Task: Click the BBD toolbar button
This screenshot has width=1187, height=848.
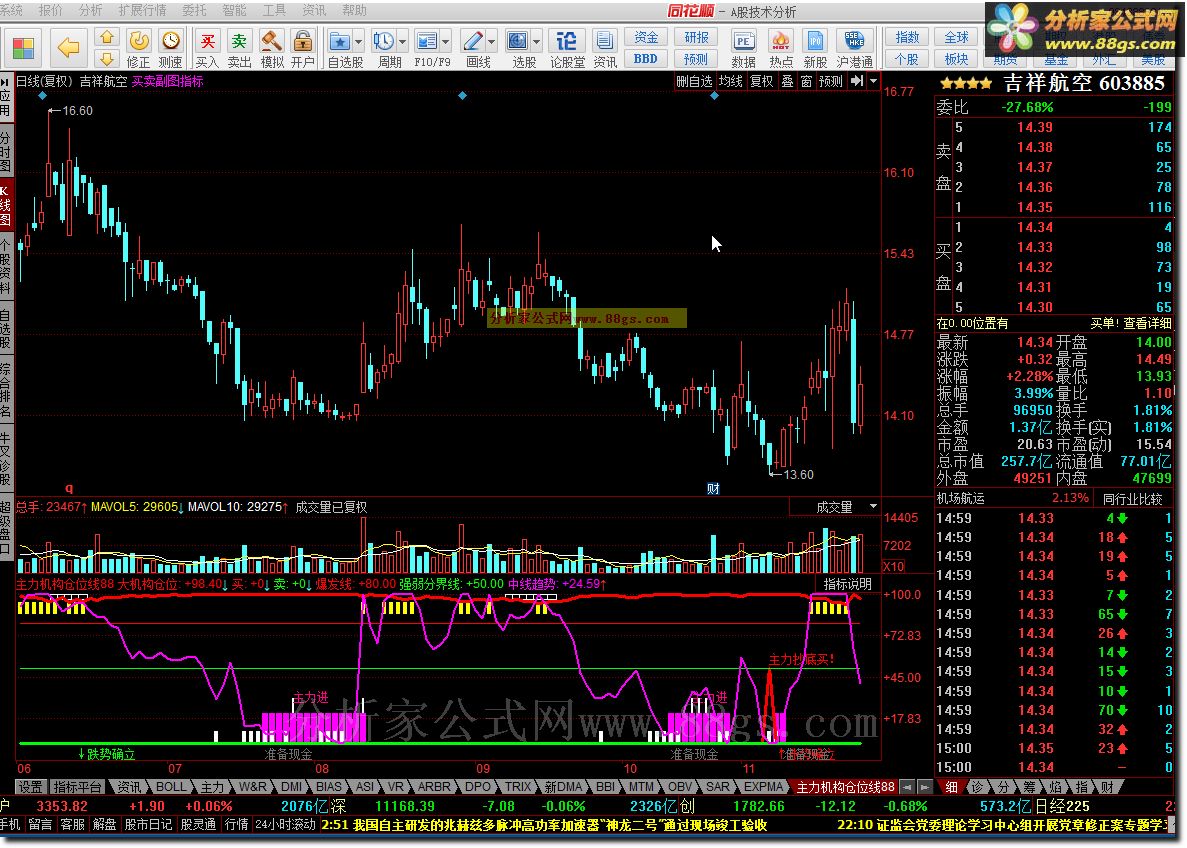Action: click(646, 58)
